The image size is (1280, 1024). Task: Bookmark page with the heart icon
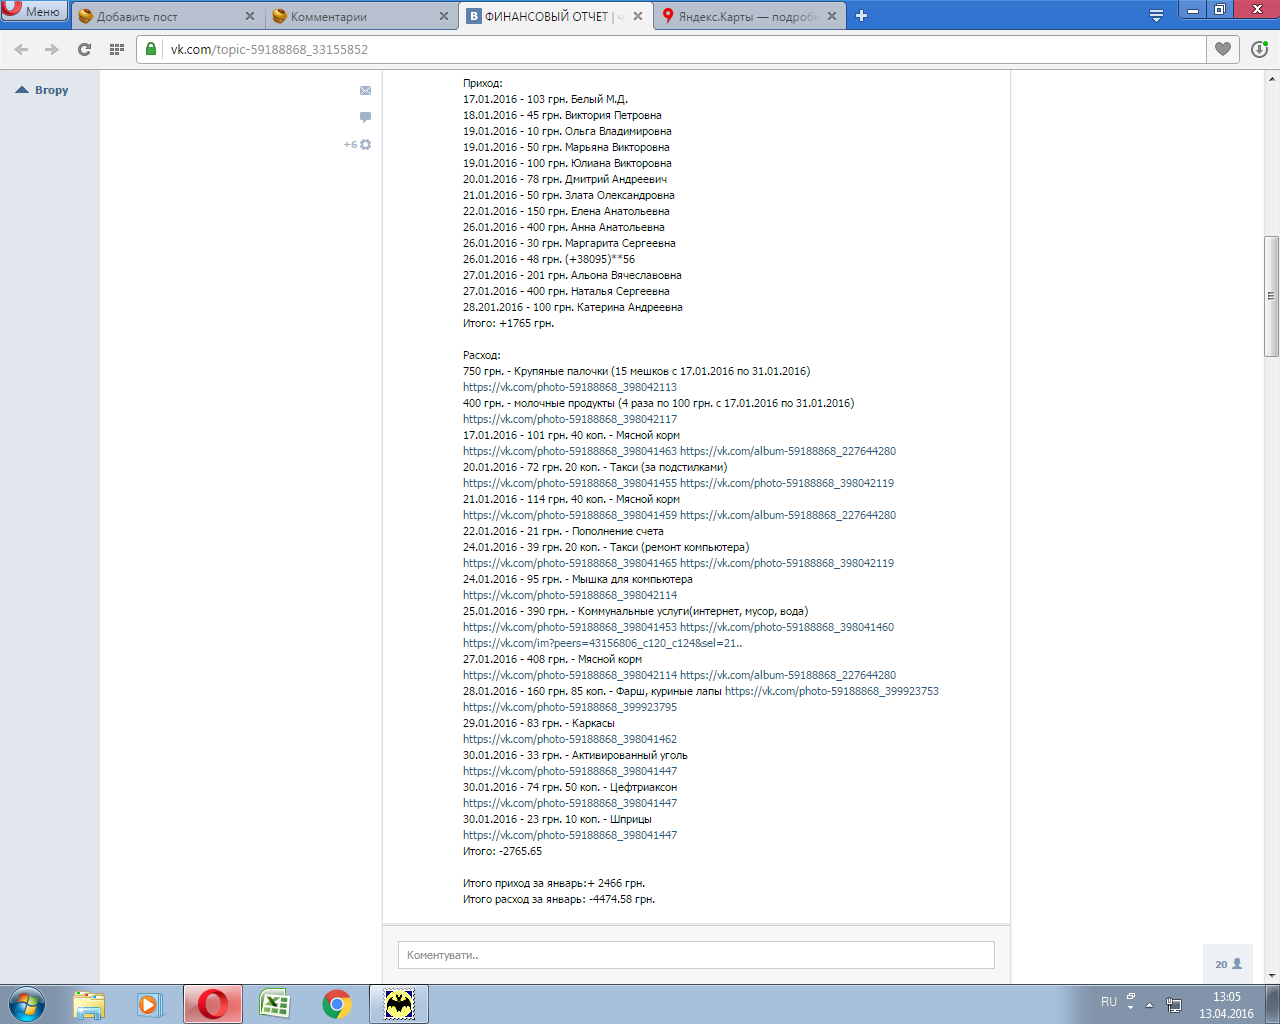click(x=1222, y=49)
